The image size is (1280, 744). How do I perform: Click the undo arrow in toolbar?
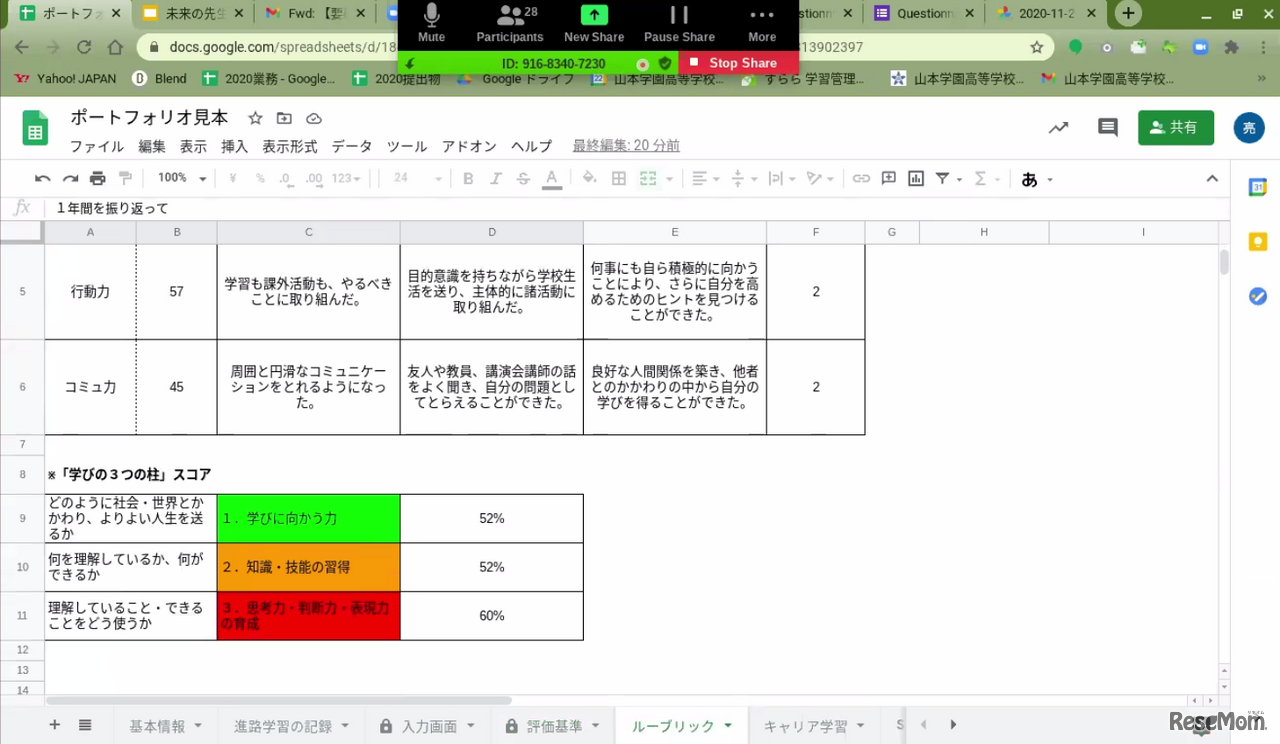click(x=42, y=179)
